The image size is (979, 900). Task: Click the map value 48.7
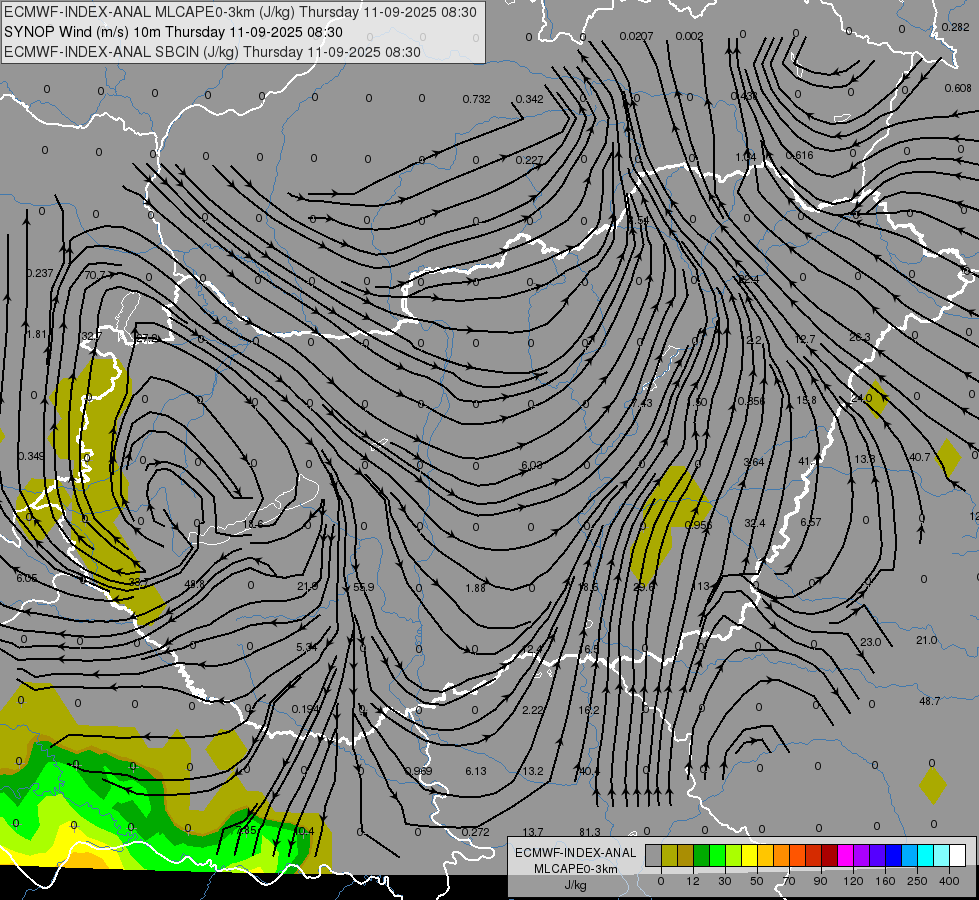(x=930, y=701)
